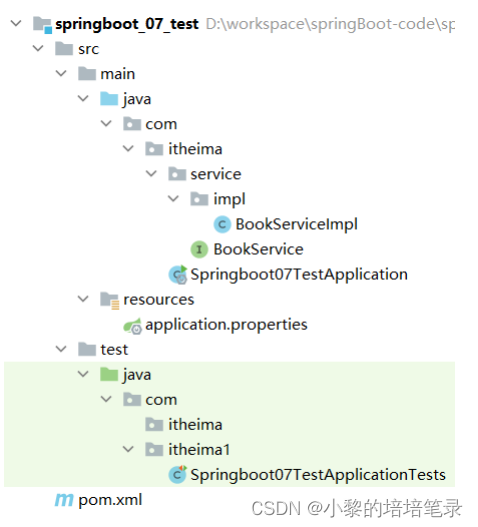Viewport: 478px width, 527px height.
Task: Click the Springboot07TestApplication run class icon
Action: pyautogui.click(x=178, y=275)
